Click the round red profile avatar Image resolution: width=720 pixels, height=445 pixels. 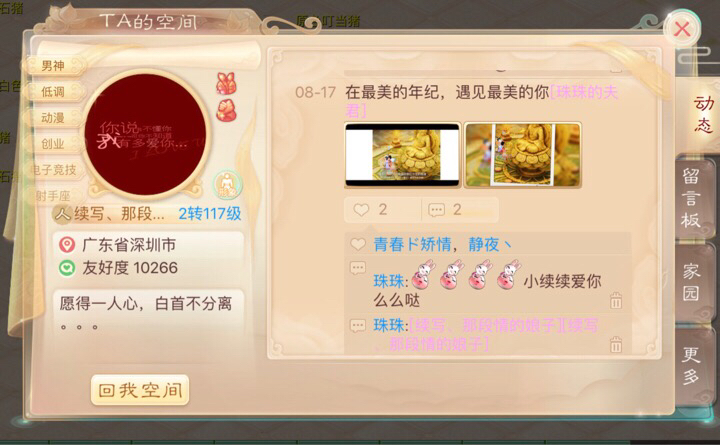[x=146, y=134]
